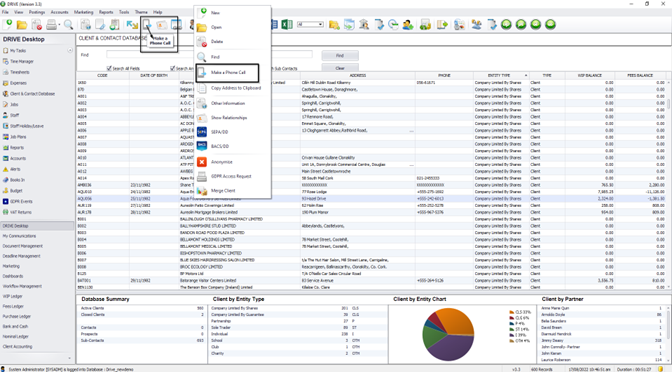This screenshot has height=372, width=672.
Task: Open the Tools menu
Action: 124,12
